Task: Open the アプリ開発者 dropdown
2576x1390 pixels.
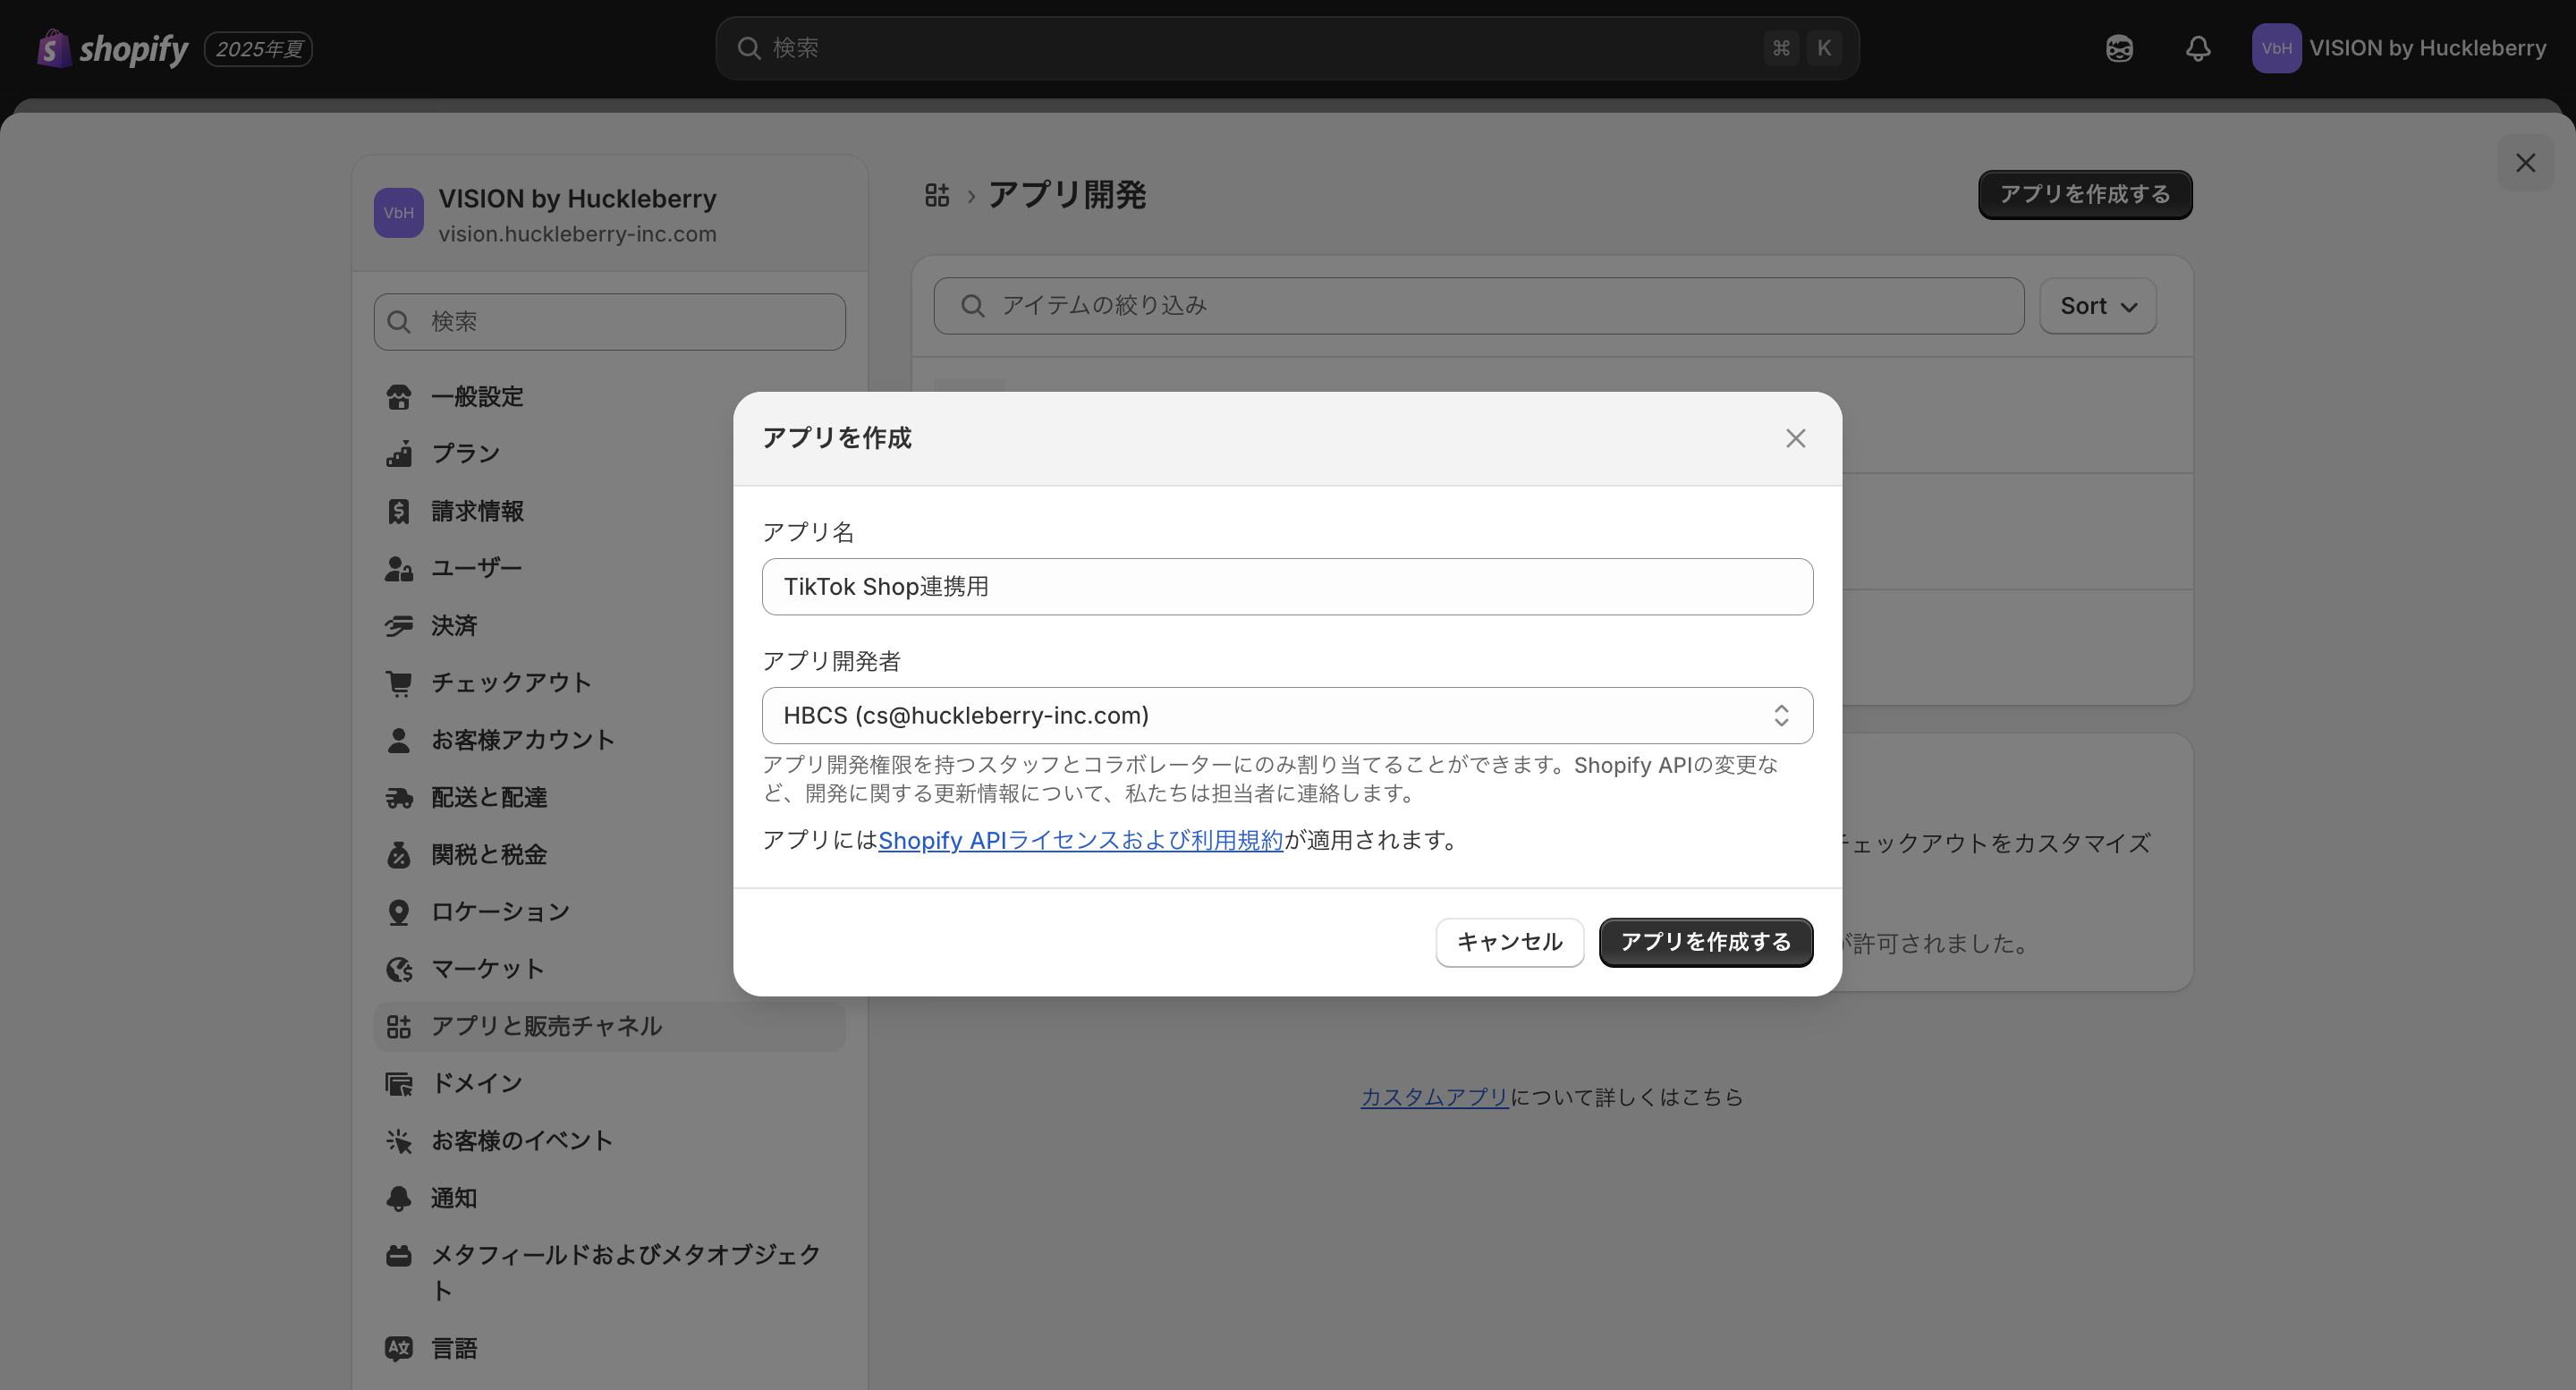Action: coord(1287,716)
